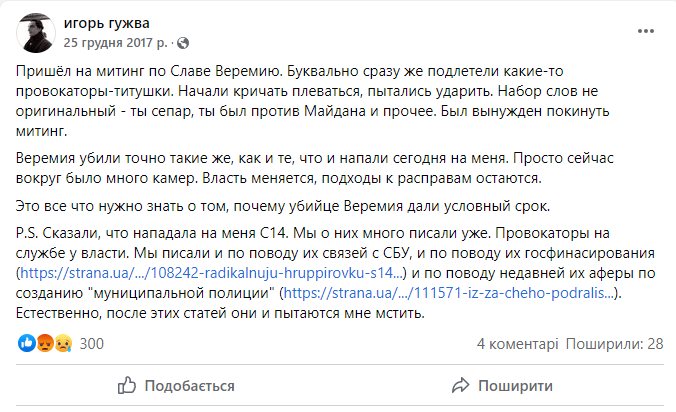Open the 300 reactions count
Viewport: 676px width, 412px height.
tap(92, 344)
